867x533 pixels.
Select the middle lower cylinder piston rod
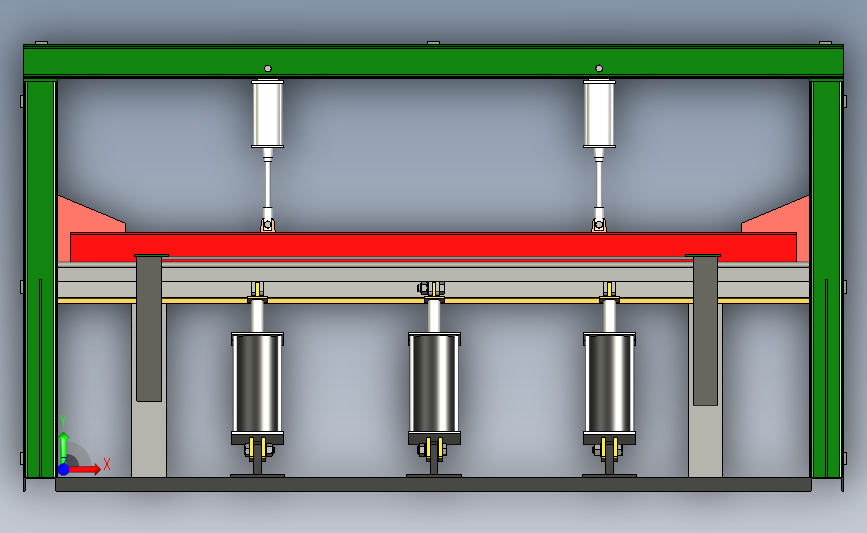coord(434,316)
